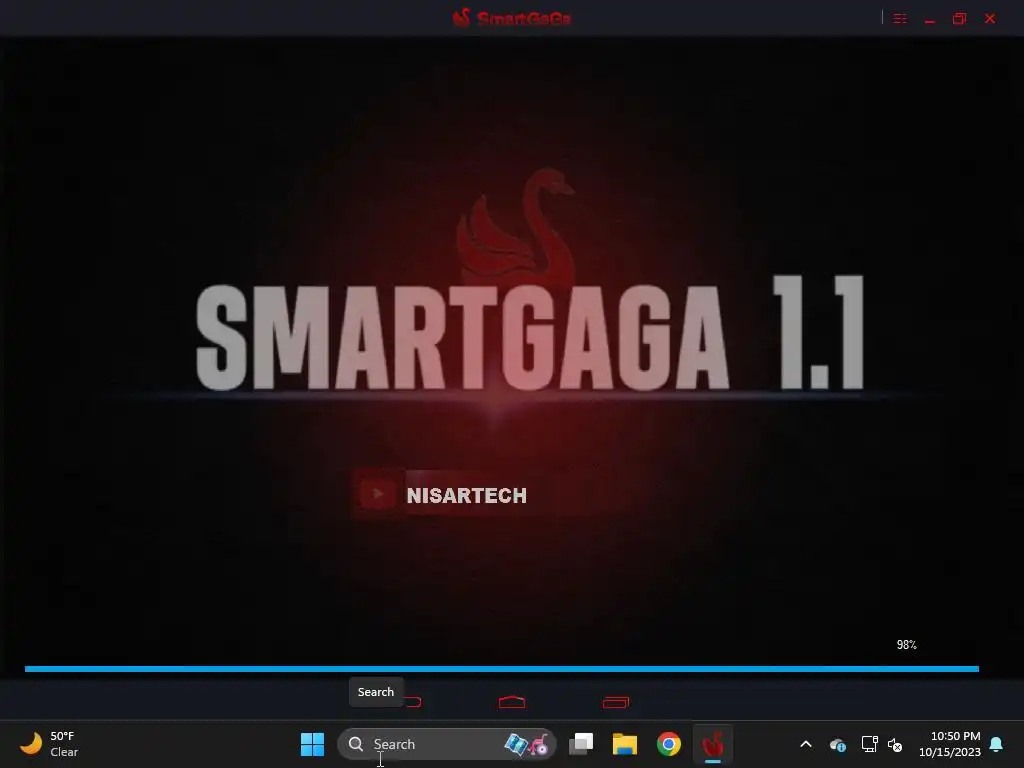Open the SmartGaGa menu (three lines) icon
Screen dimensions: 1024x768
(x=900, y=18)
